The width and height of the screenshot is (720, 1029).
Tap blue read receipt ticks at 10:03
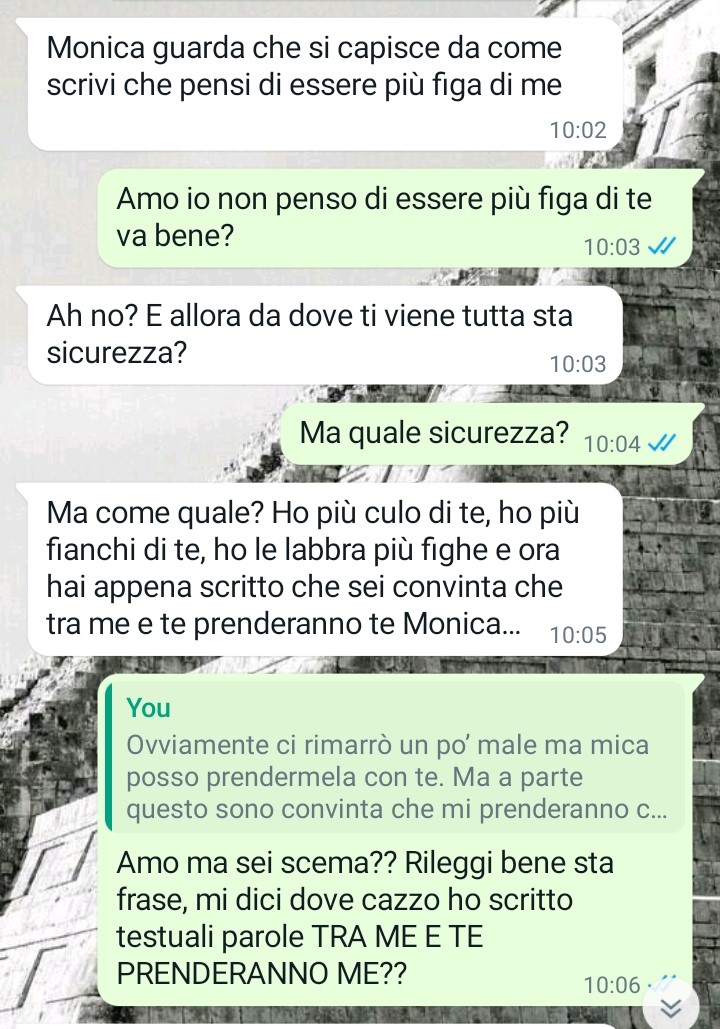(x=661, y=246)
